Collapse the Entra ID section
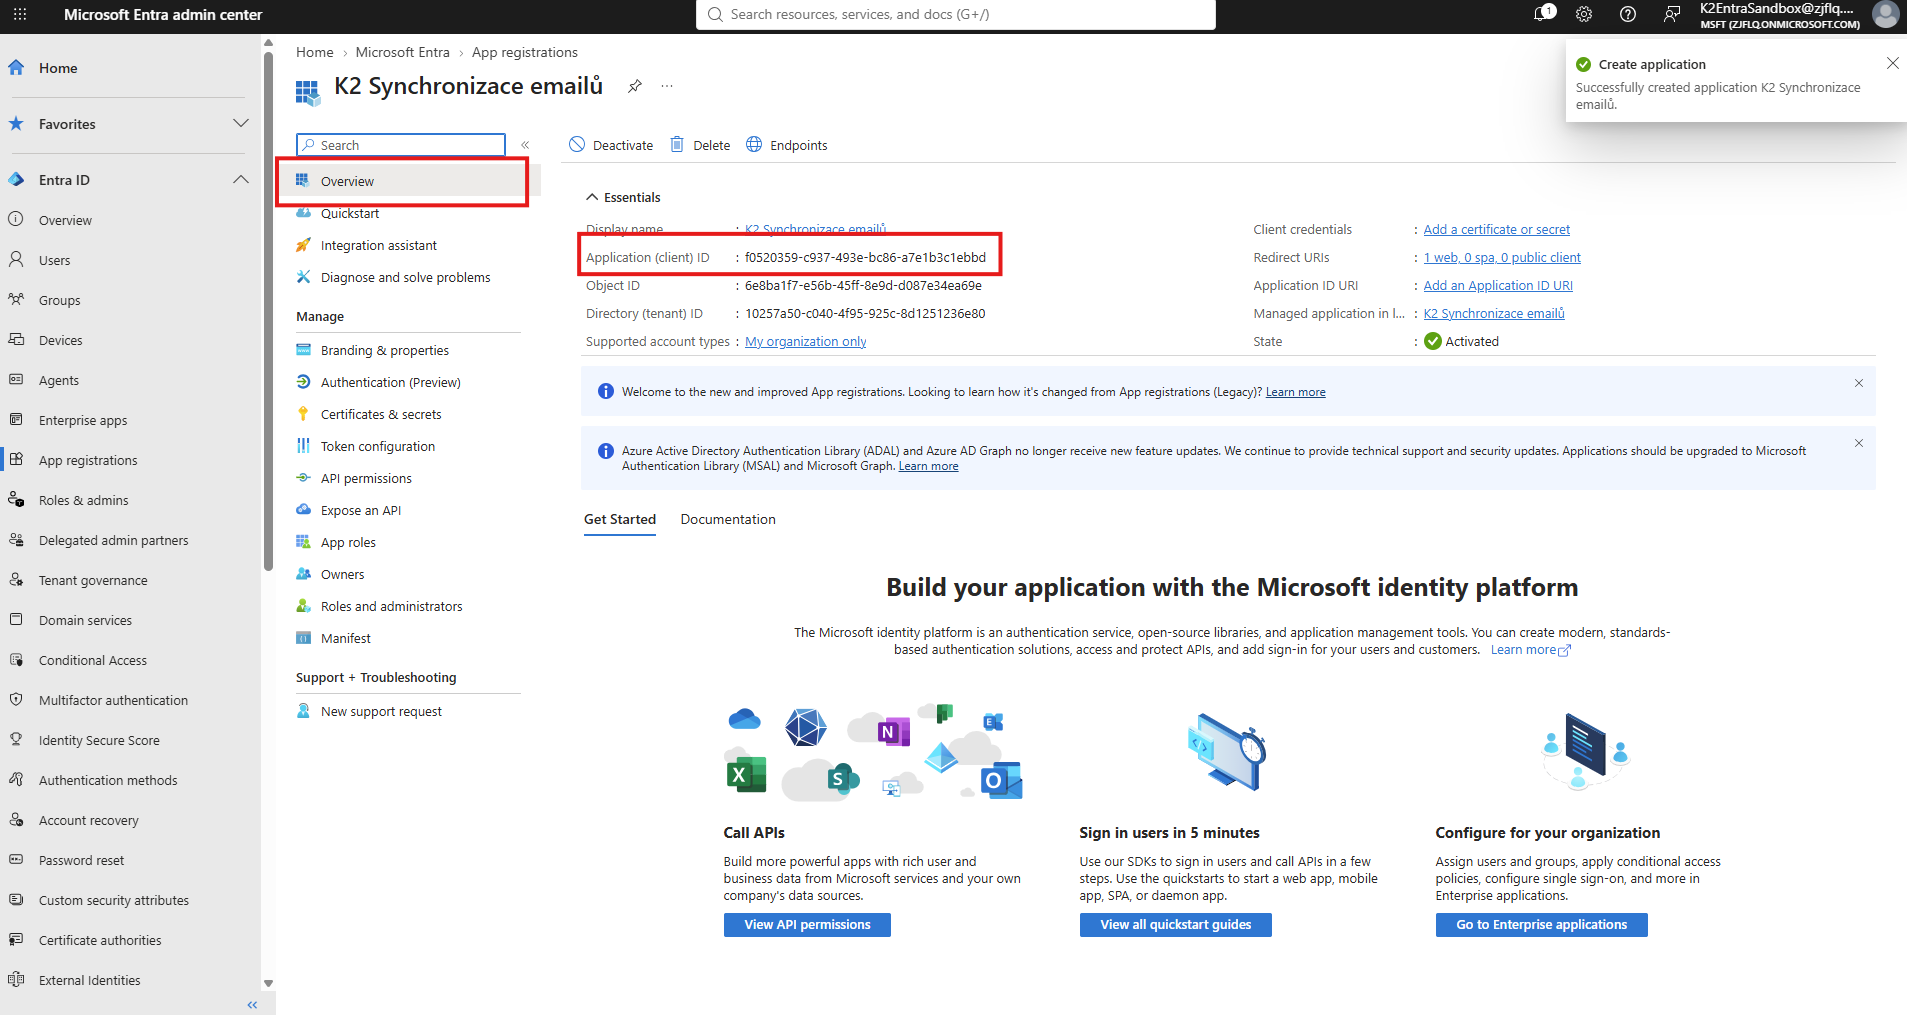The width and height of the screenshot is (1907, 1015). point(240,179)
